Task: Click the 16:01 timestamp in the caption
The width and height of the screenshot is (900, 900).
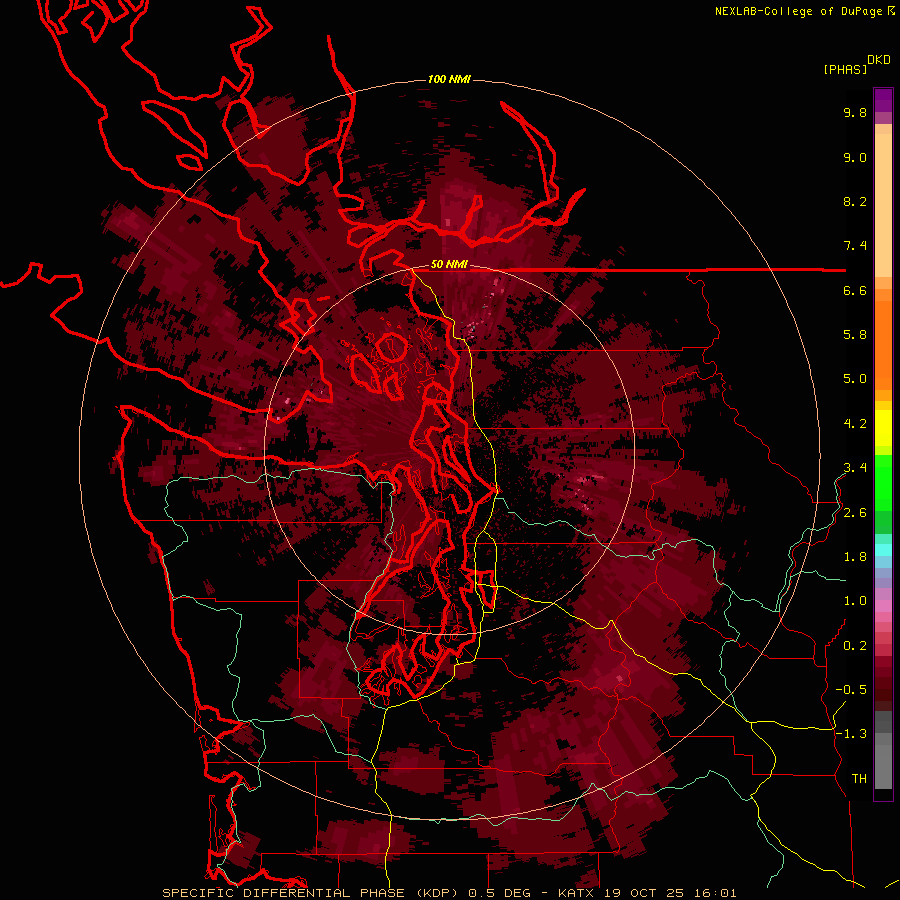Action: tap(716, 893)
